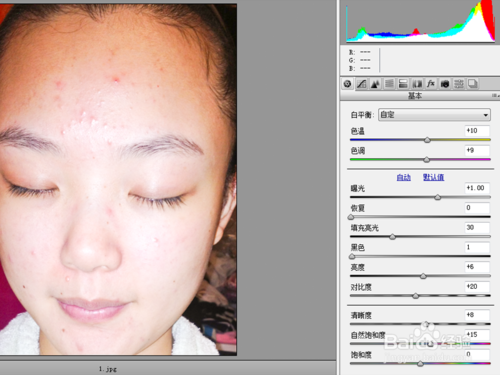
Task: Click the 恢复 value field showing 0
Action: coord(477,208)
